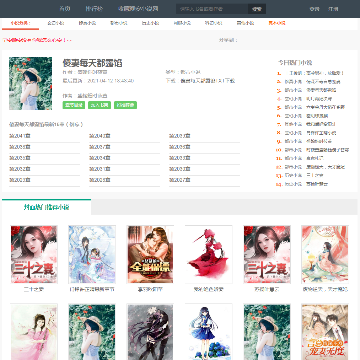Select the green cover-recommended novels tab
This screenshot has height=360, width=360.
click(x=46, y=207)
